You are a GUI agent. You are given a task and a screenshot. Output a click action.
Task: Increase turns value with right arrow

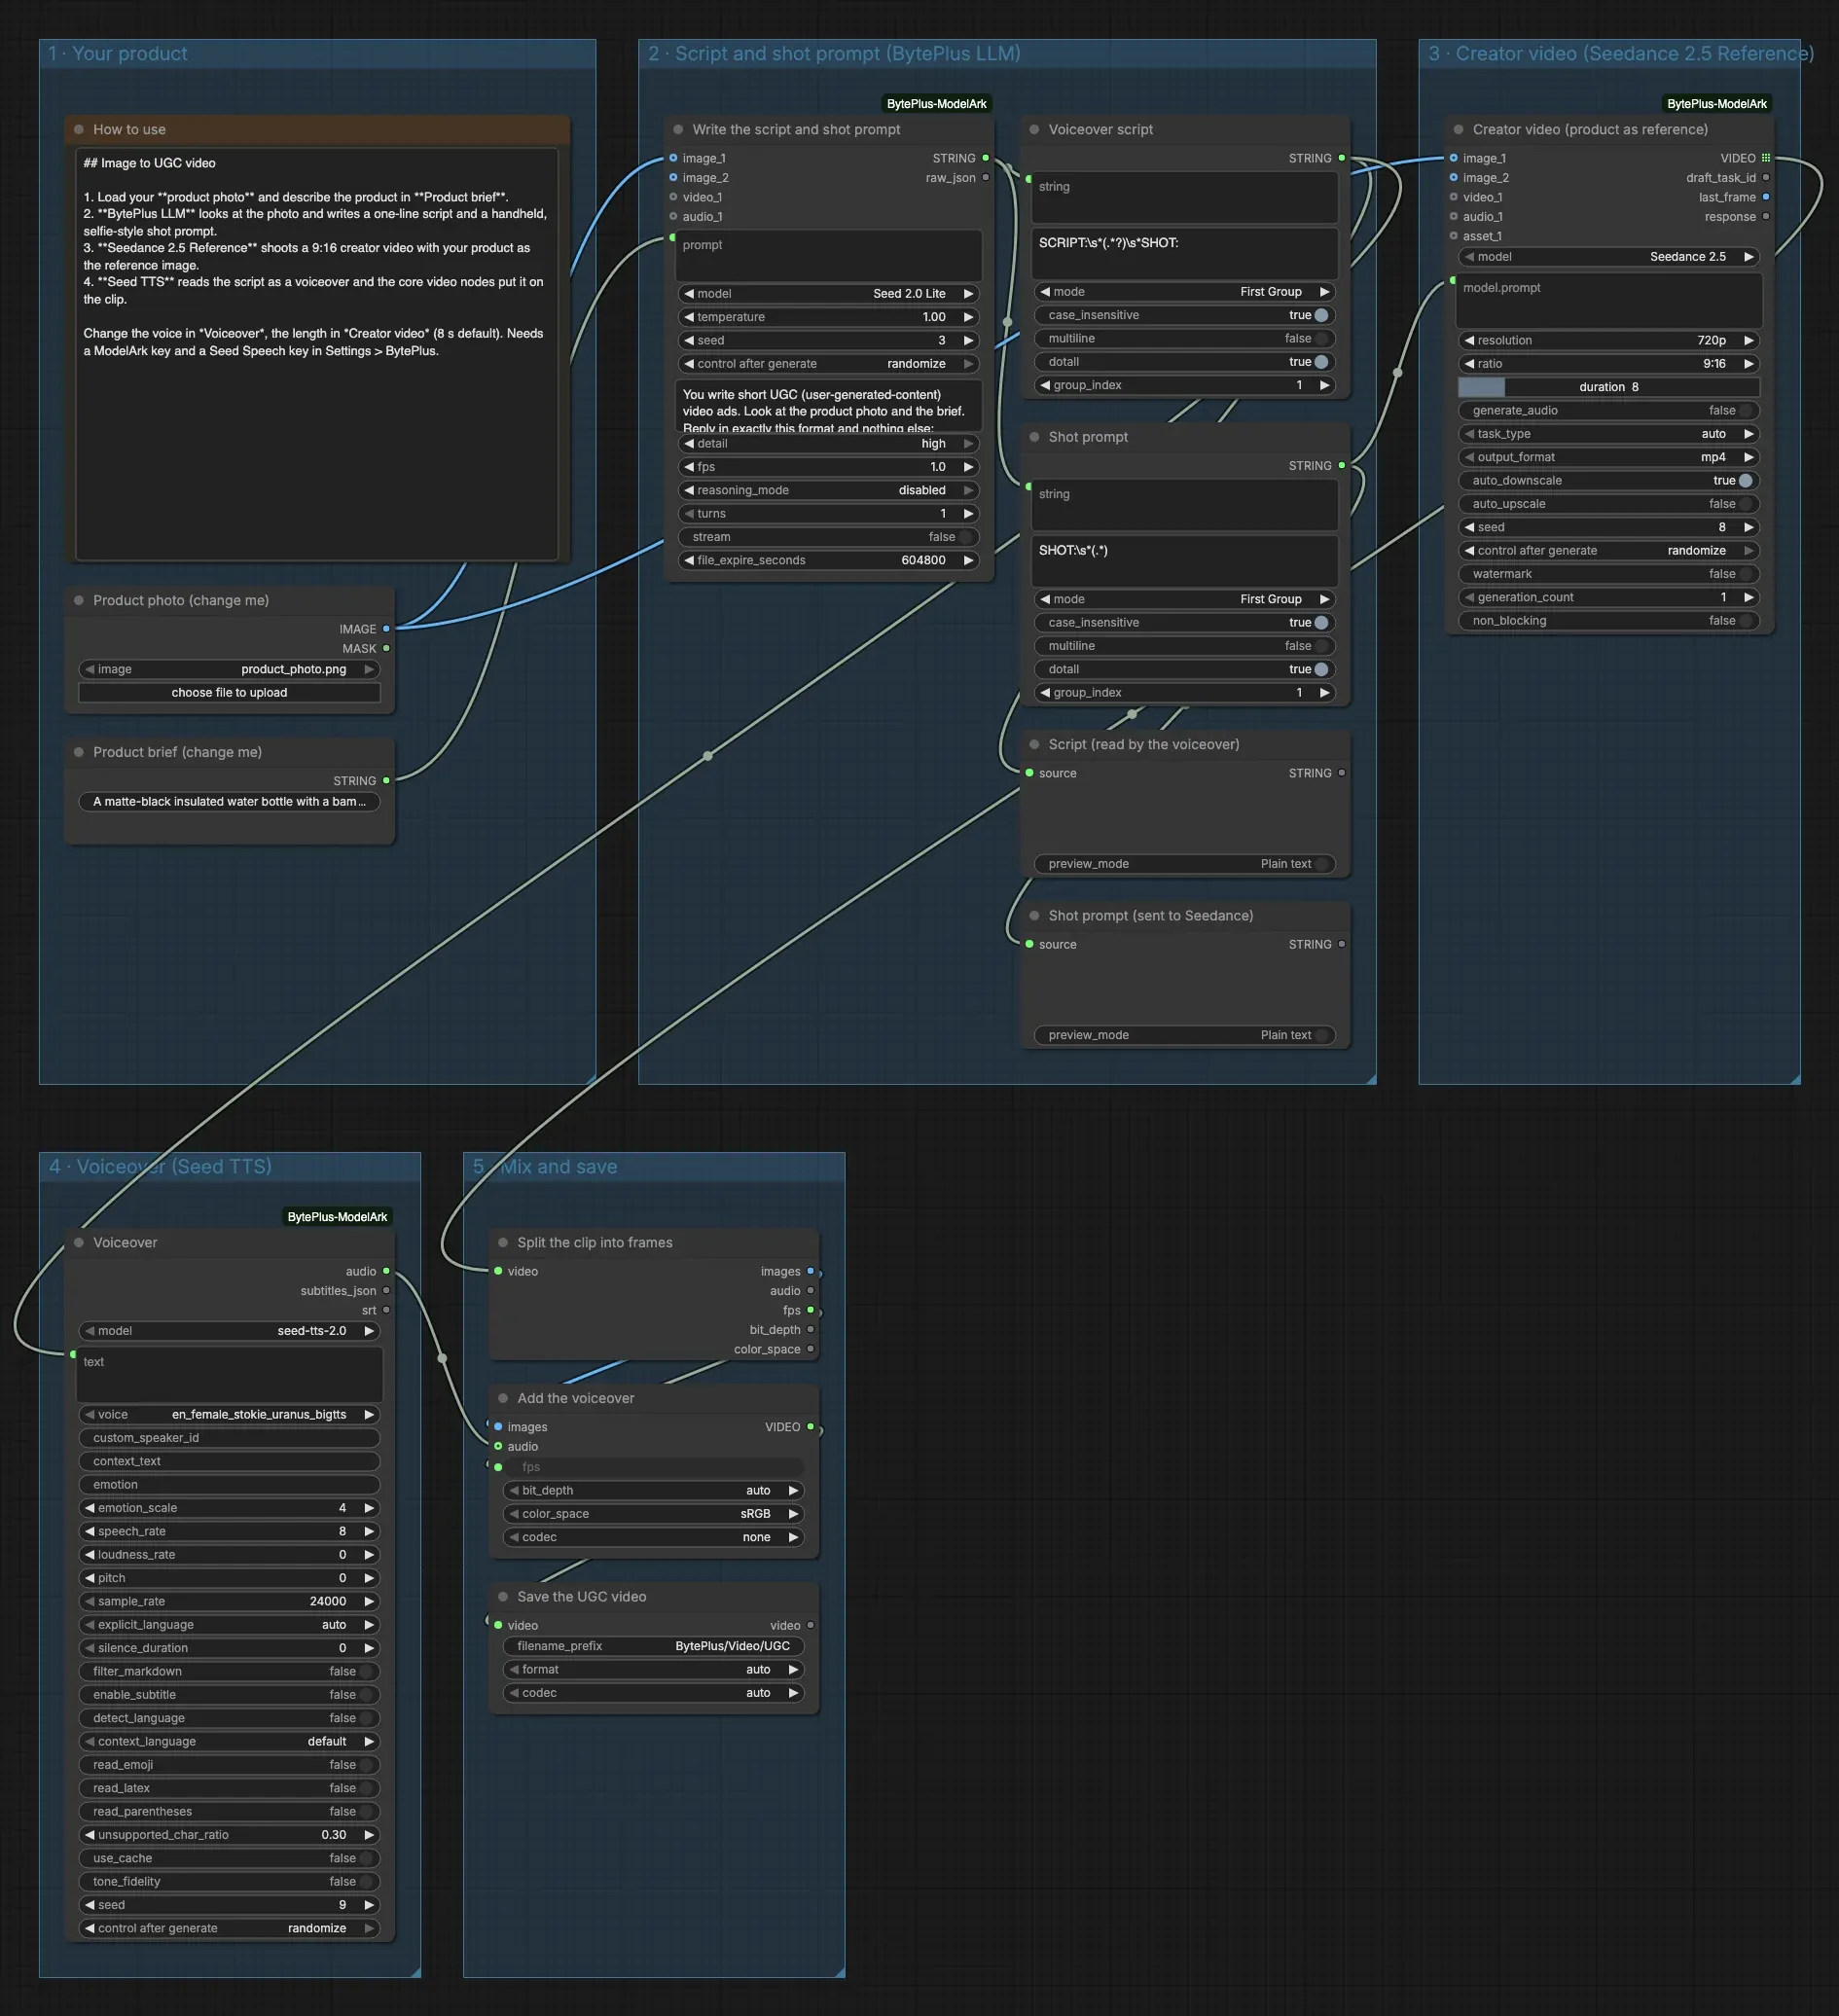point(968,514)
